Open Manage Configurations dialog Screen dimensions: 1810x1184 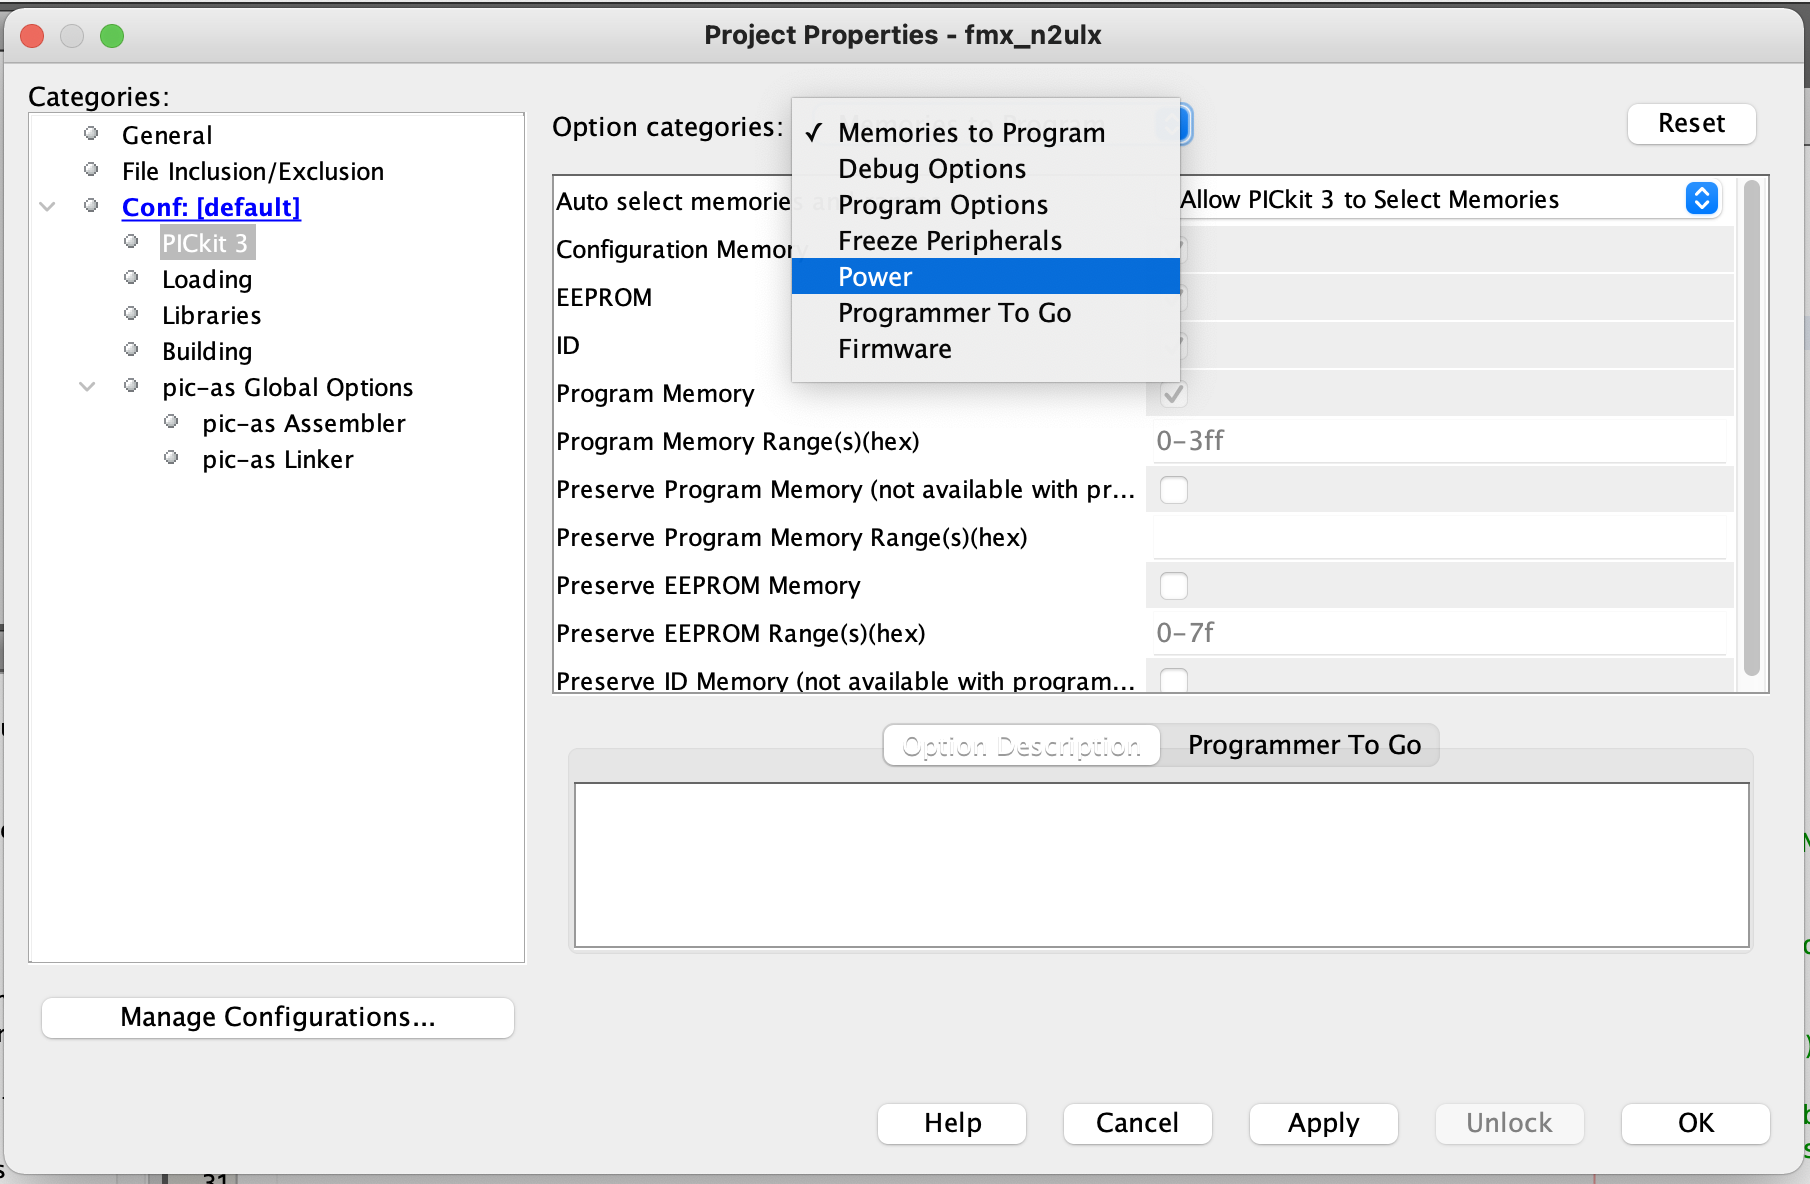tap(277, 1017)
